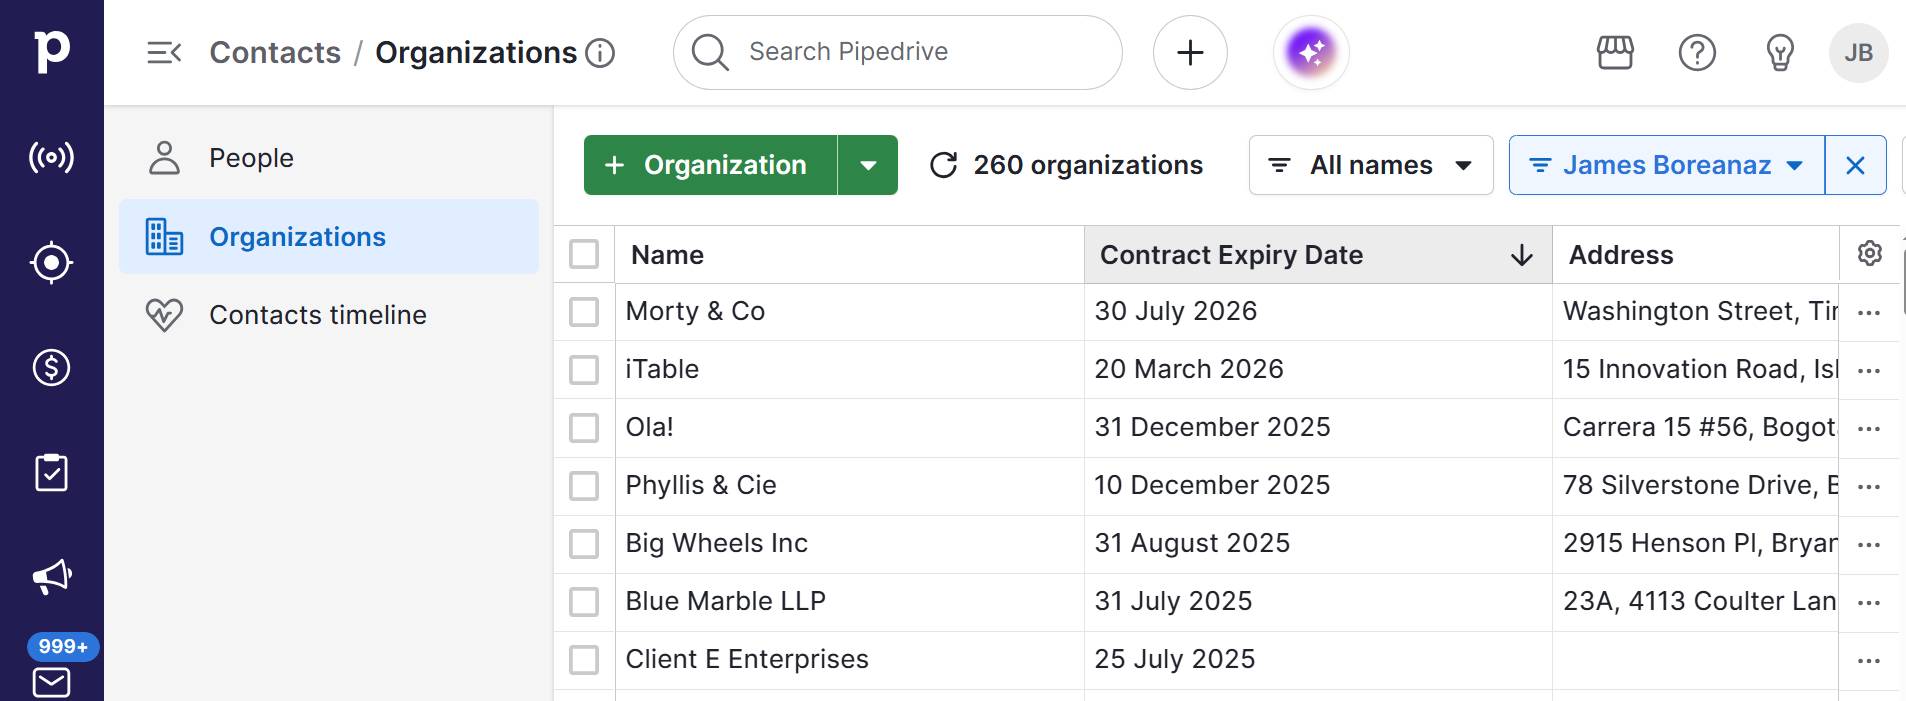Image resolution: width=1906 pixels, height=701 pixels.
Task: Open Mail inbox envelope icon
Action: click(x=51, y=683)
